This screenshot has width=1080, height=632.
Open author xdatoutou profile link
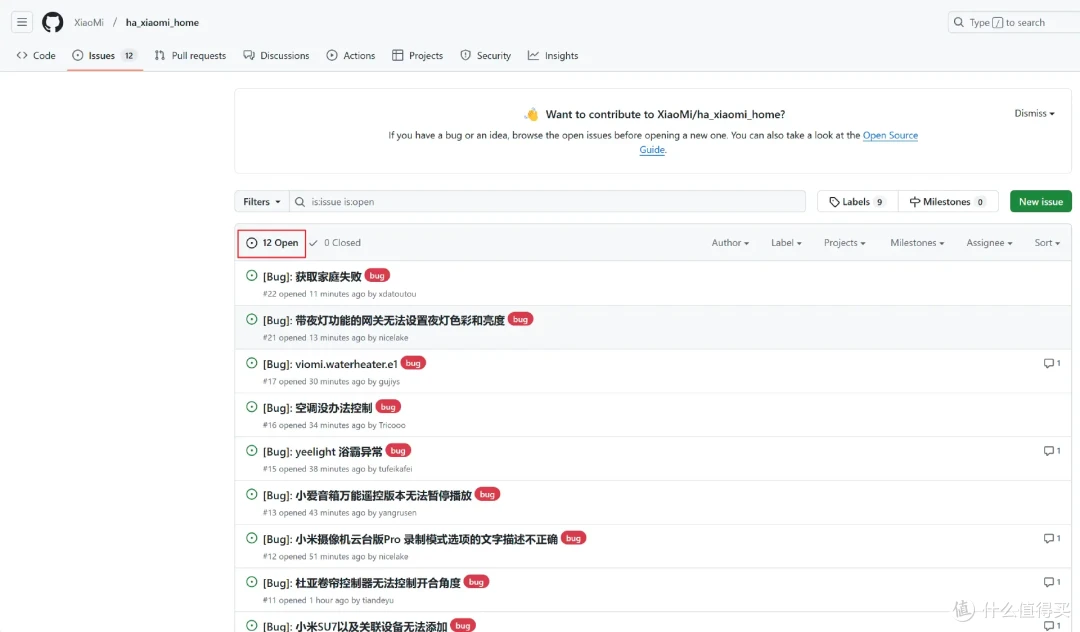(397, 294)
